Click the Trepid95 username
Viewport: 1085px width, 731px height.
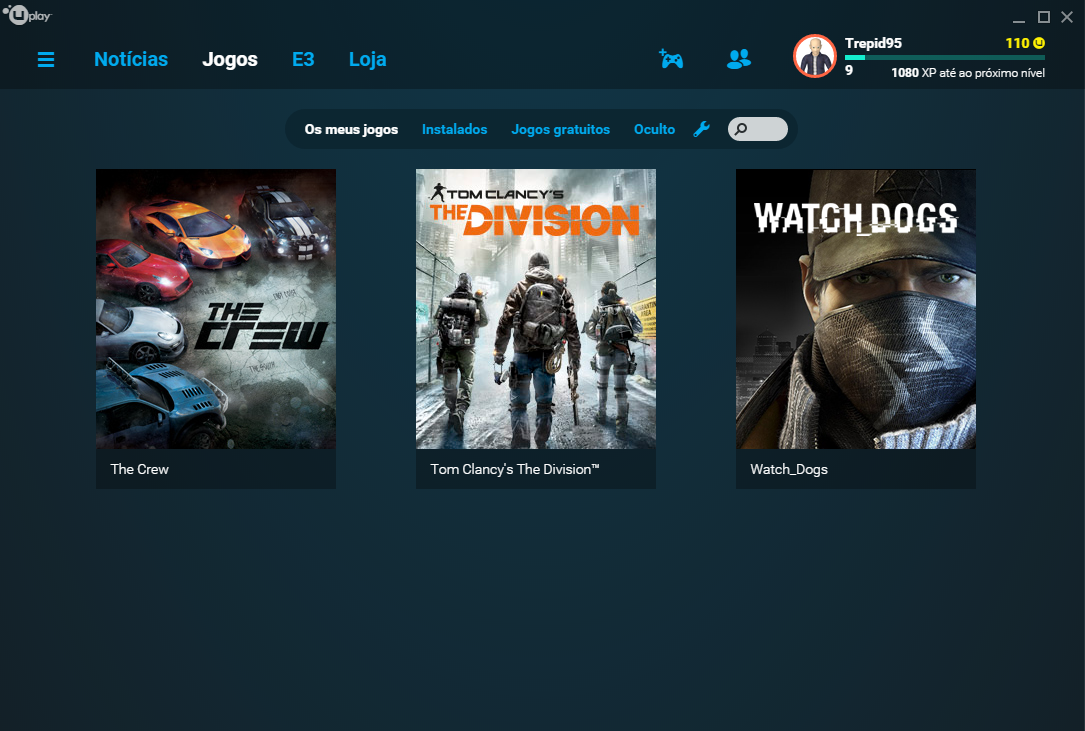click(x=873, y=43)
